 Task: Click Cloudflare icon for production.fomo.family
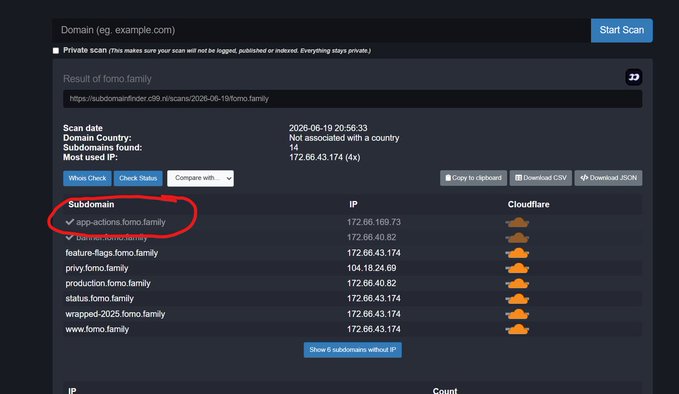click(x=517, y=284)
